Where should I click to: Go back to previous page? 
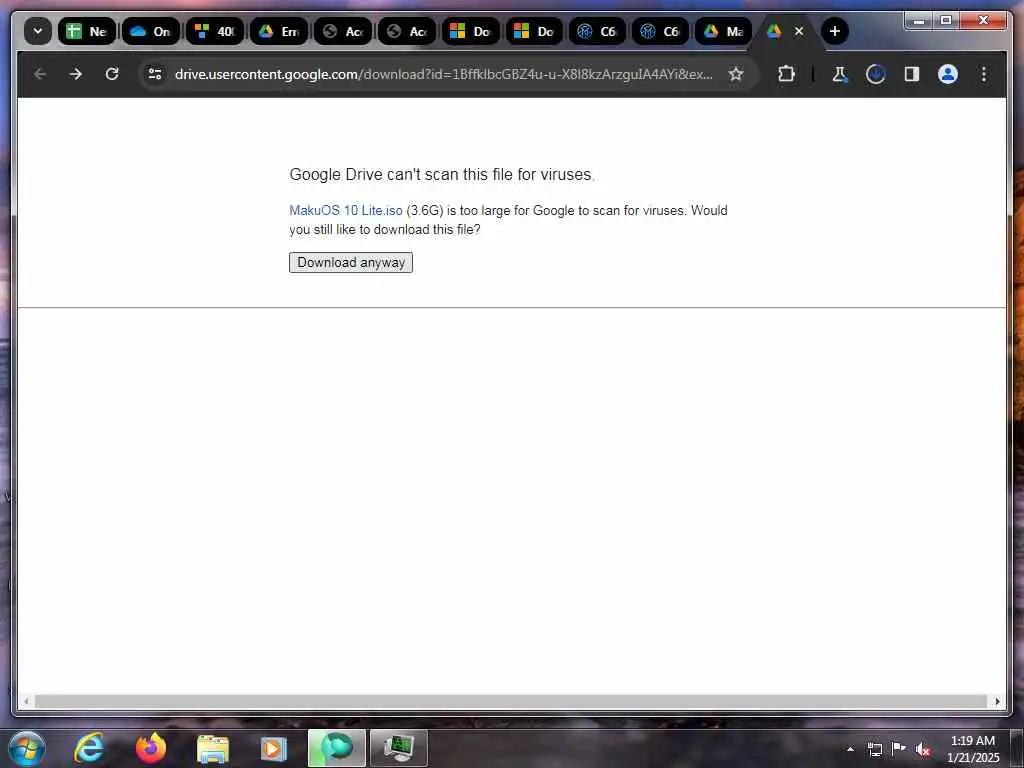click(40, 74)
